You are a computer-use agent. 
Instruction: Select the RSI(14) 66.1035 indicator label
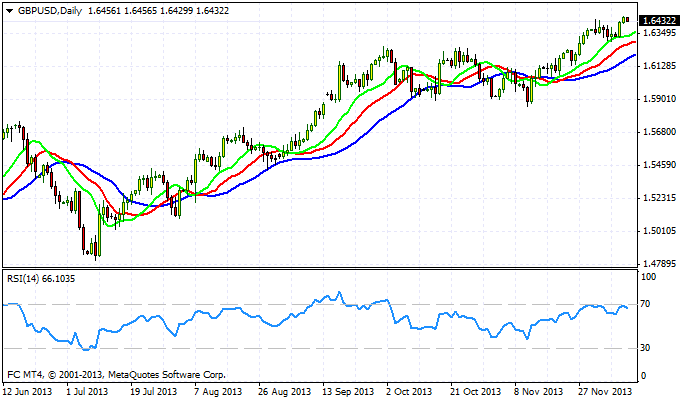coord(41,279)
